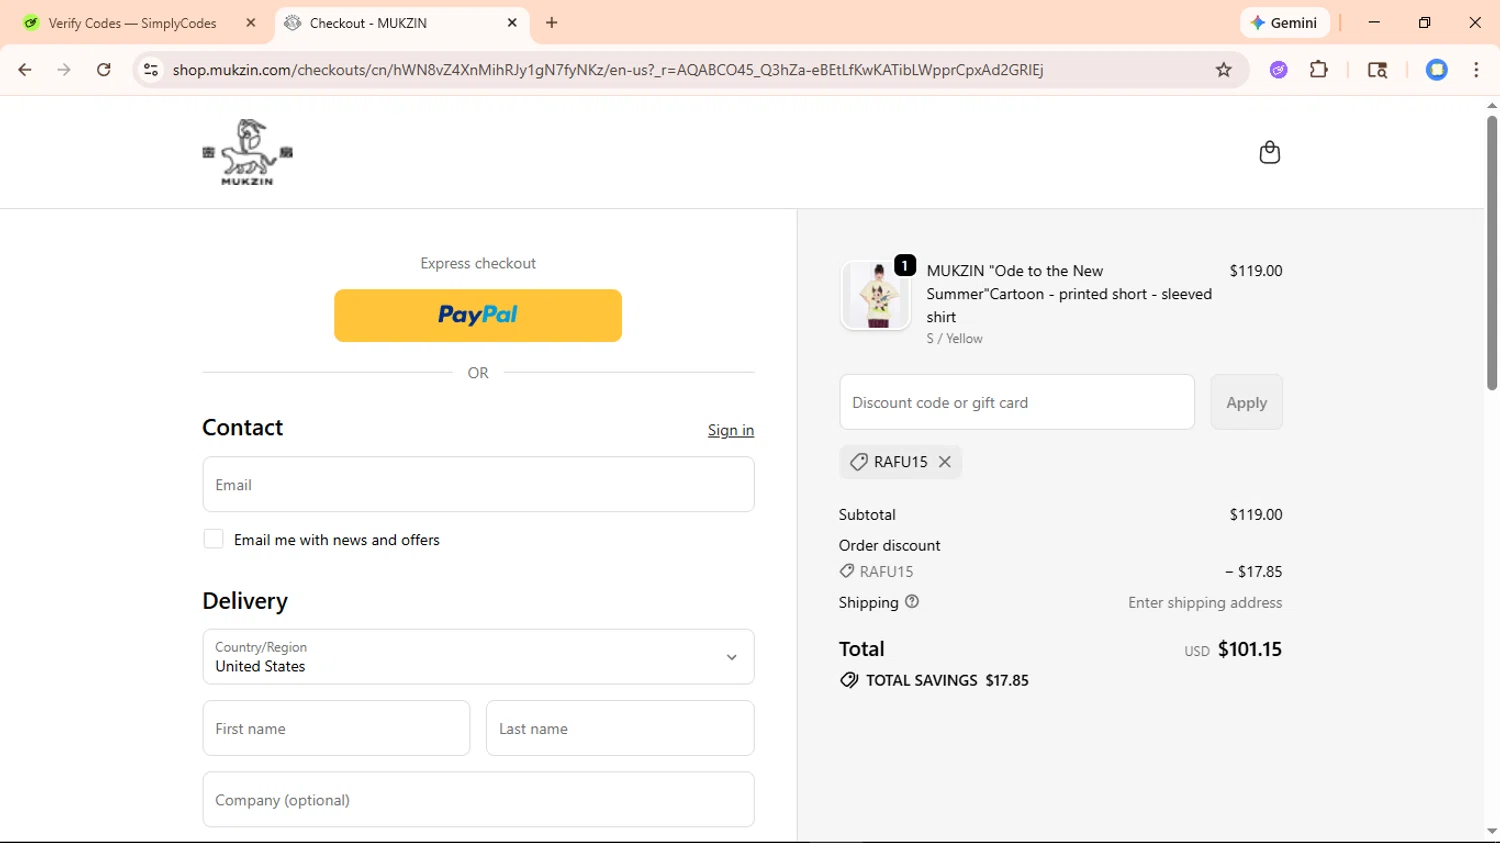Open Chrome profile avatar
Image resolution: width=1500 pixels, height=843 pixels.
pos(1437,70)
